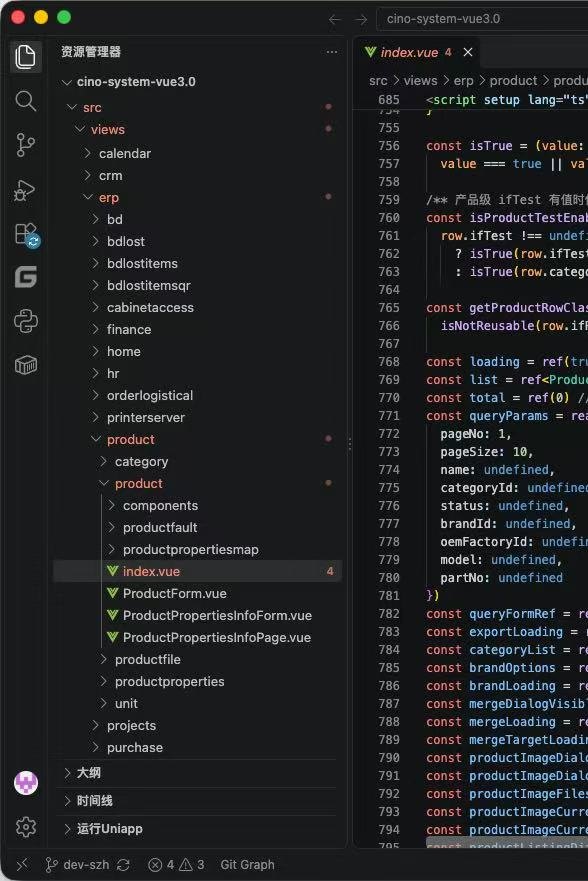Open the warnings count in status bar
Screen dimensions: 588x881
[x=192, y=865]
